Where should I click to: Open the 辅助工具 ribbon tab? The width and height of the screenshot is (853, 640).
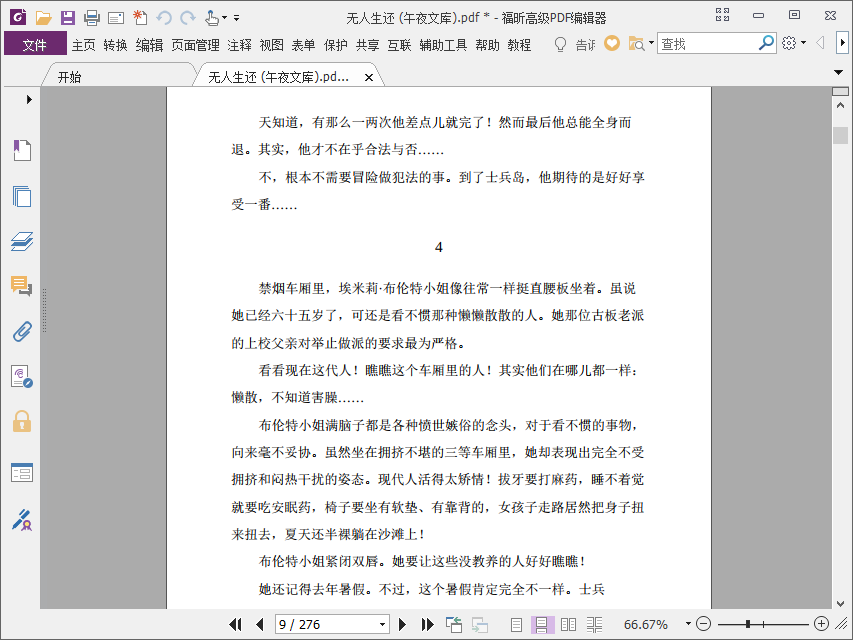coord(443,45)
